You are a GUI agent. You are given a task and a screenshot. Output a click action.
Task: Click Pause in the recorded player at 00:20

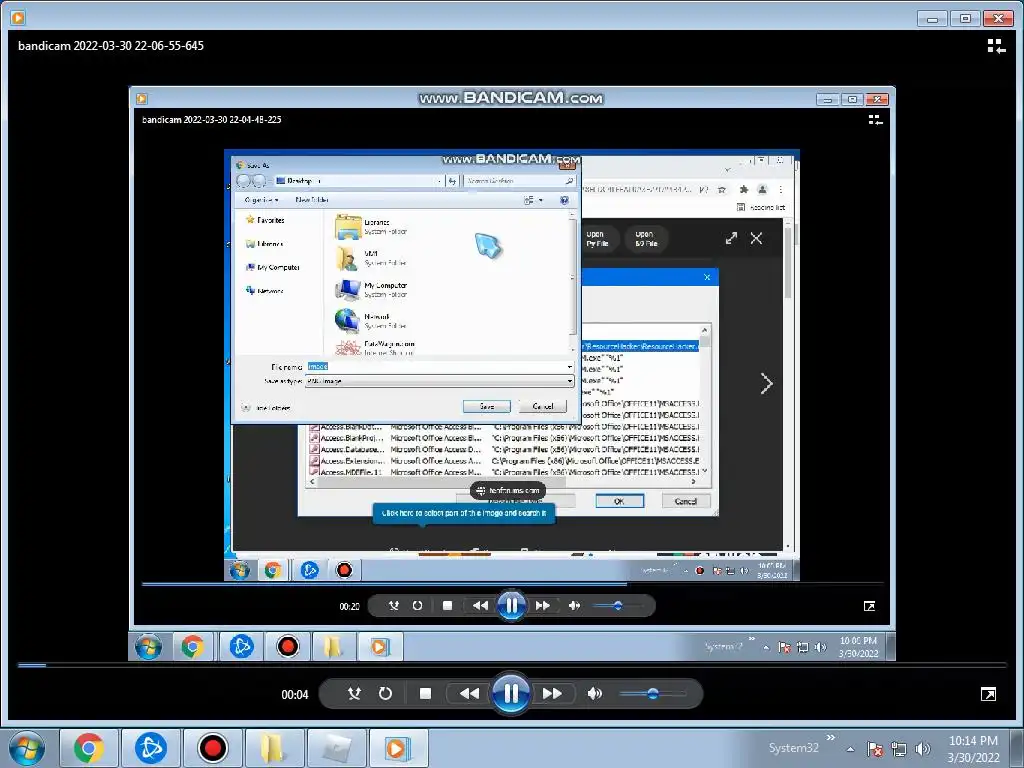point(511,605)
